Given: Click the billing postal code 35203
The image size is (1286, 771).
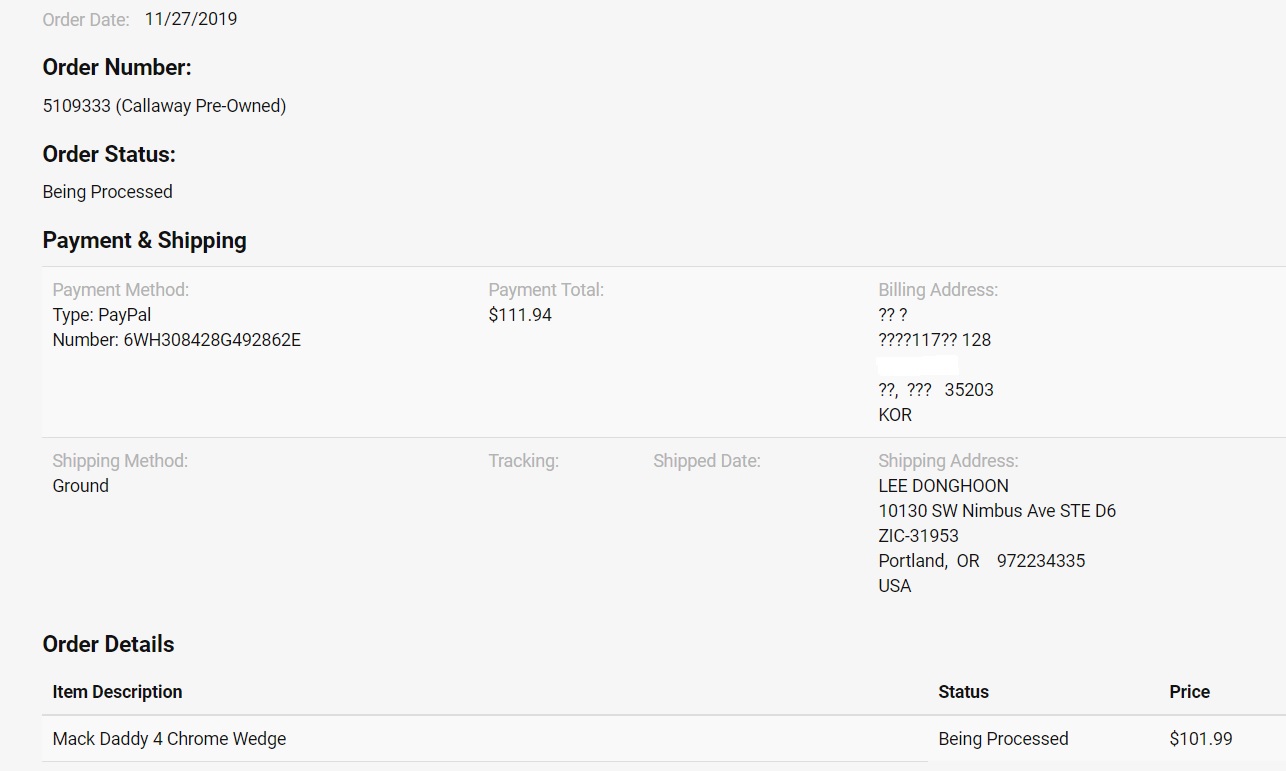Looking at the screenshot, I should click(x=969, y=390).
